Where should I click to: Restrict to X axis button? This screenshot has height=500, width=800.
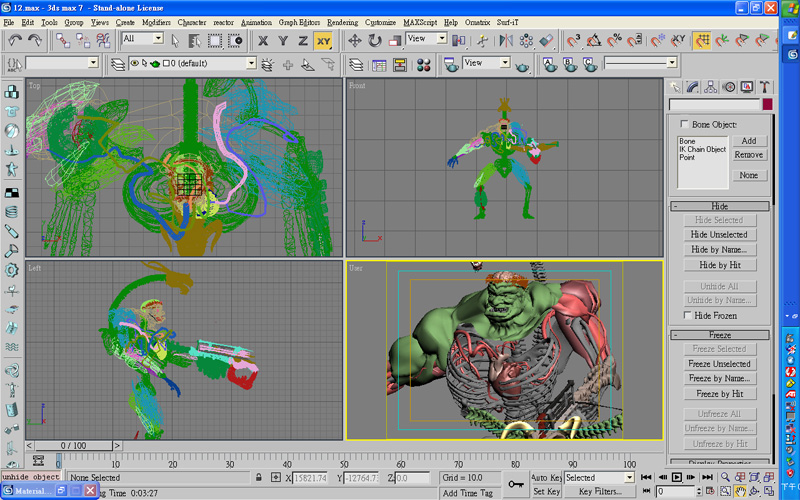click(x=263, y=40)
